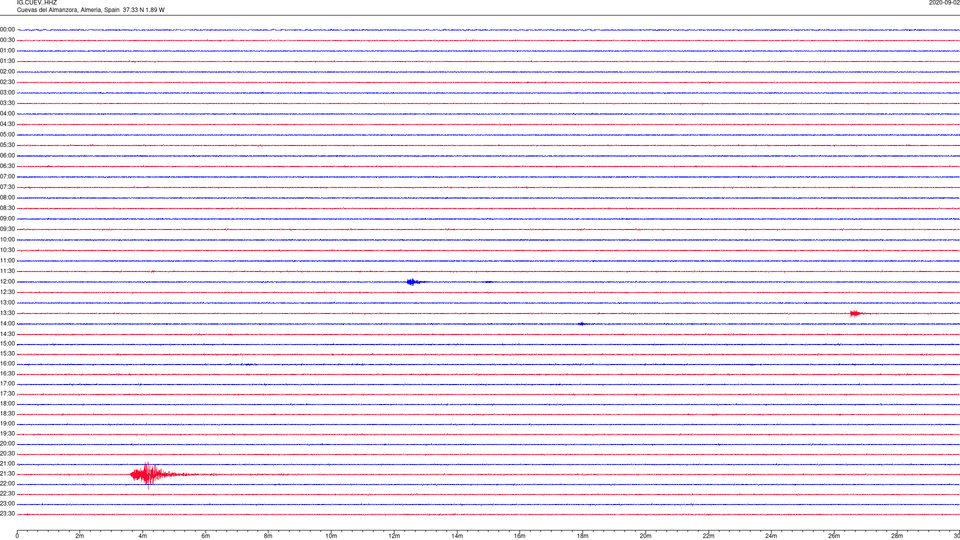The image size is (960, 540).
Task: Select the 11:00 time label
Action: click(x=7, y=260)
